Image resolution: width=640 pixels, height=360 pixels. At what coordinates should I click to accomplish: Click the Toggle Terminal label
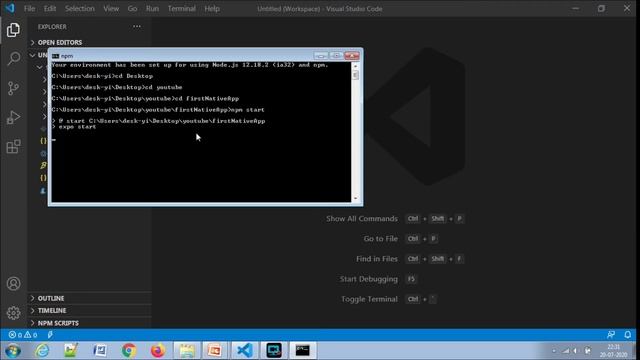(x=369, y=299)
